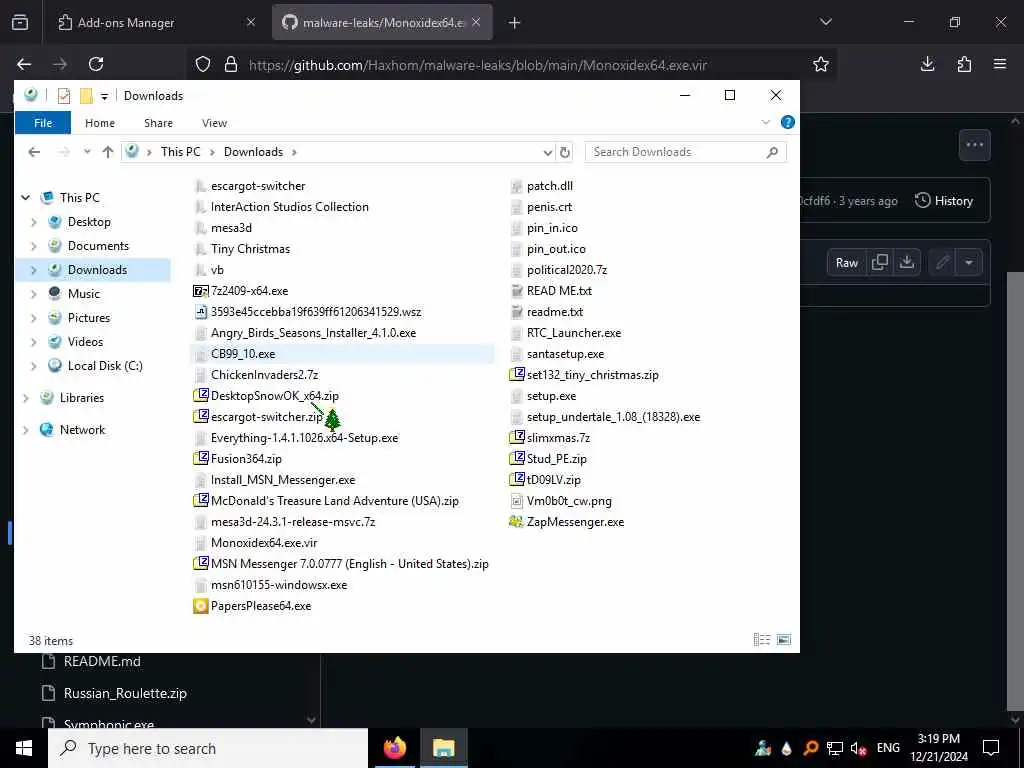Open README.md in GitHub file list
The height and width of the screenshot is (768, 1024).
click(102, 661)
